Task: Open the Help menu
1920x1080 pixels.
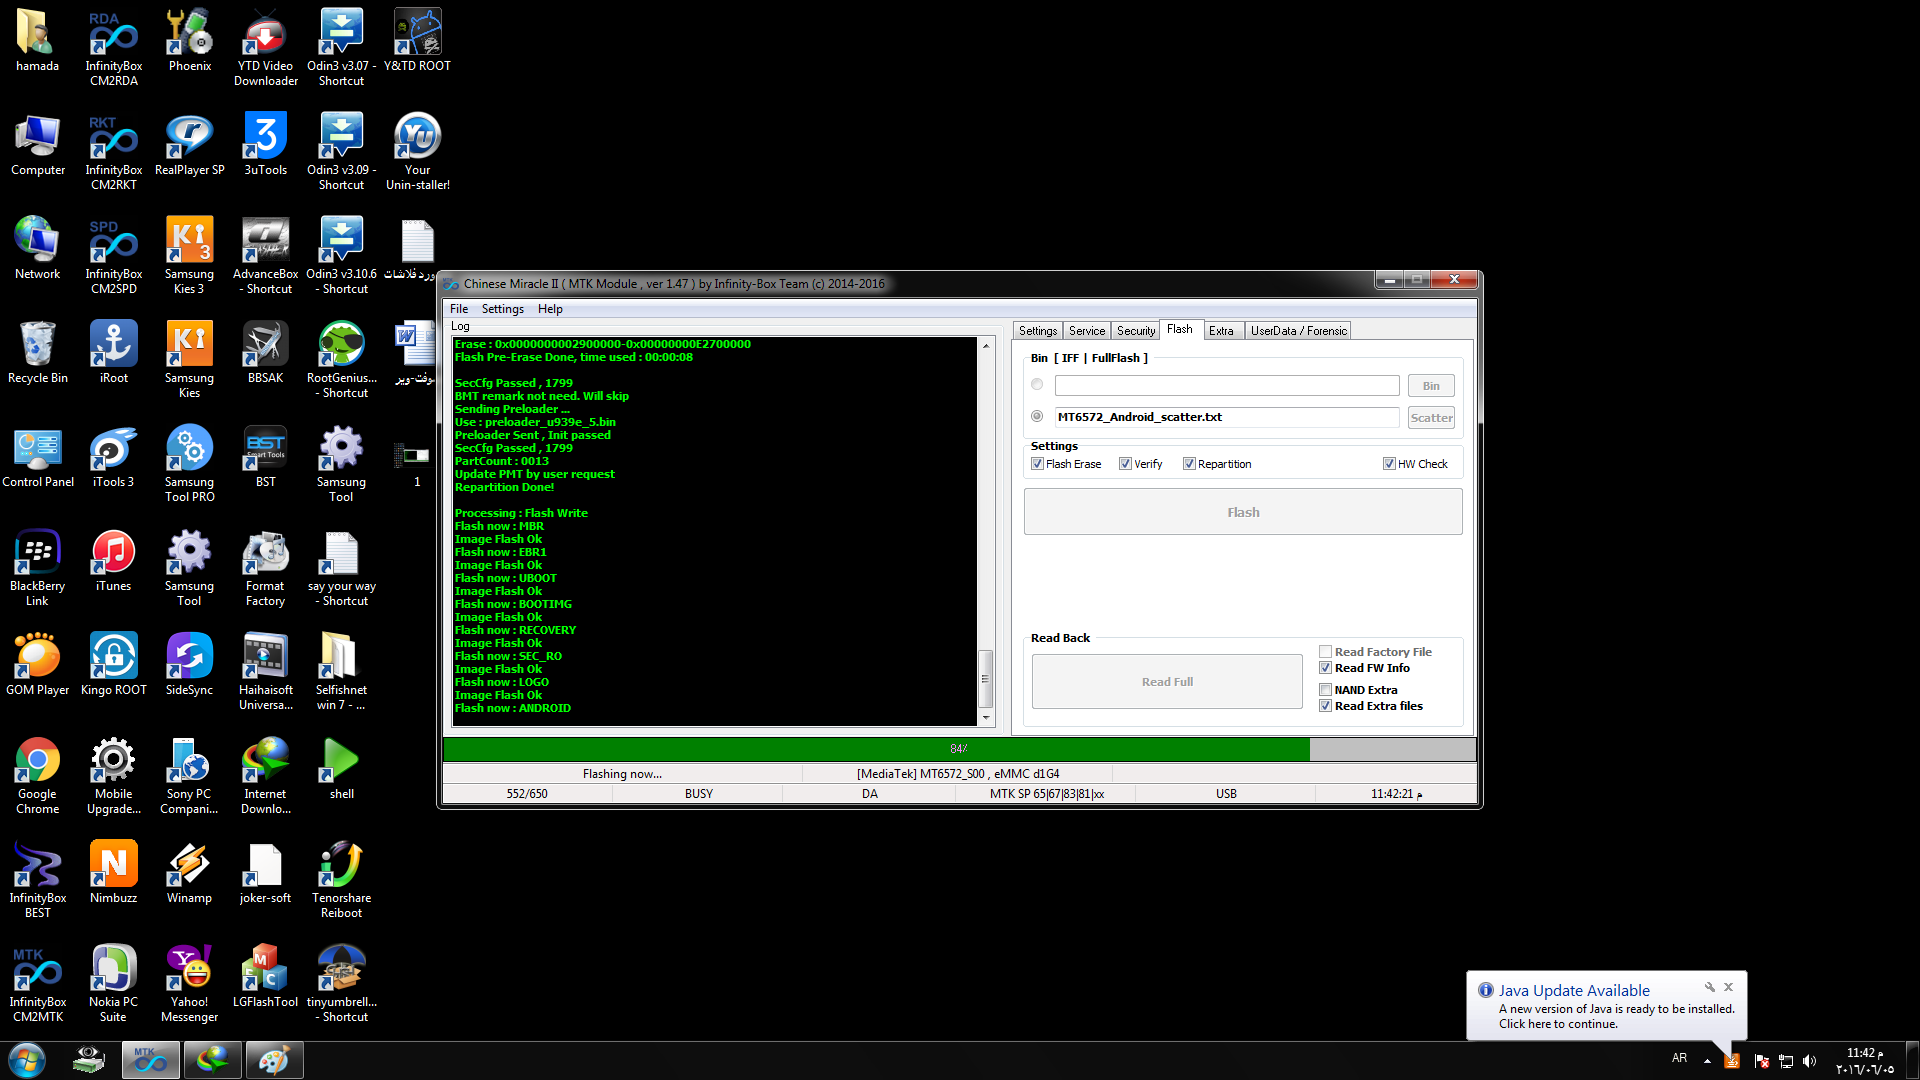Action: click(550, 309)
